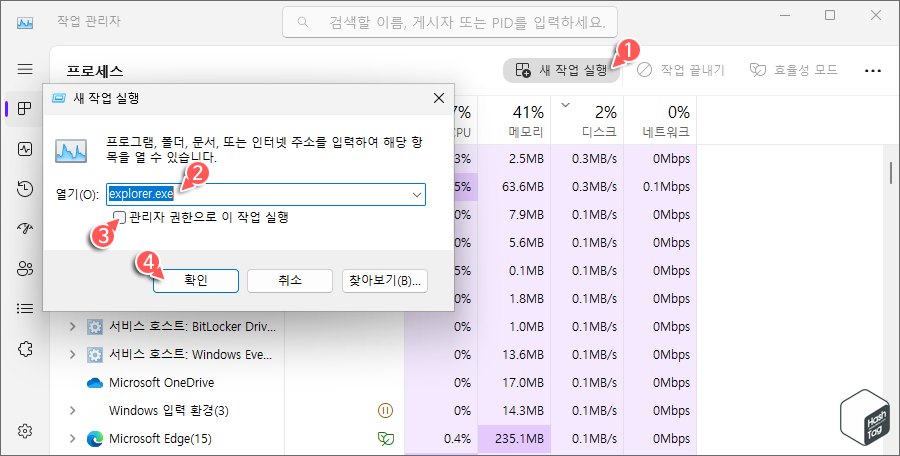The width and height of the screenshot is (900, 456).
Task: Click the BitLocker service host gear icon
Action: click(x=94, y=327)
